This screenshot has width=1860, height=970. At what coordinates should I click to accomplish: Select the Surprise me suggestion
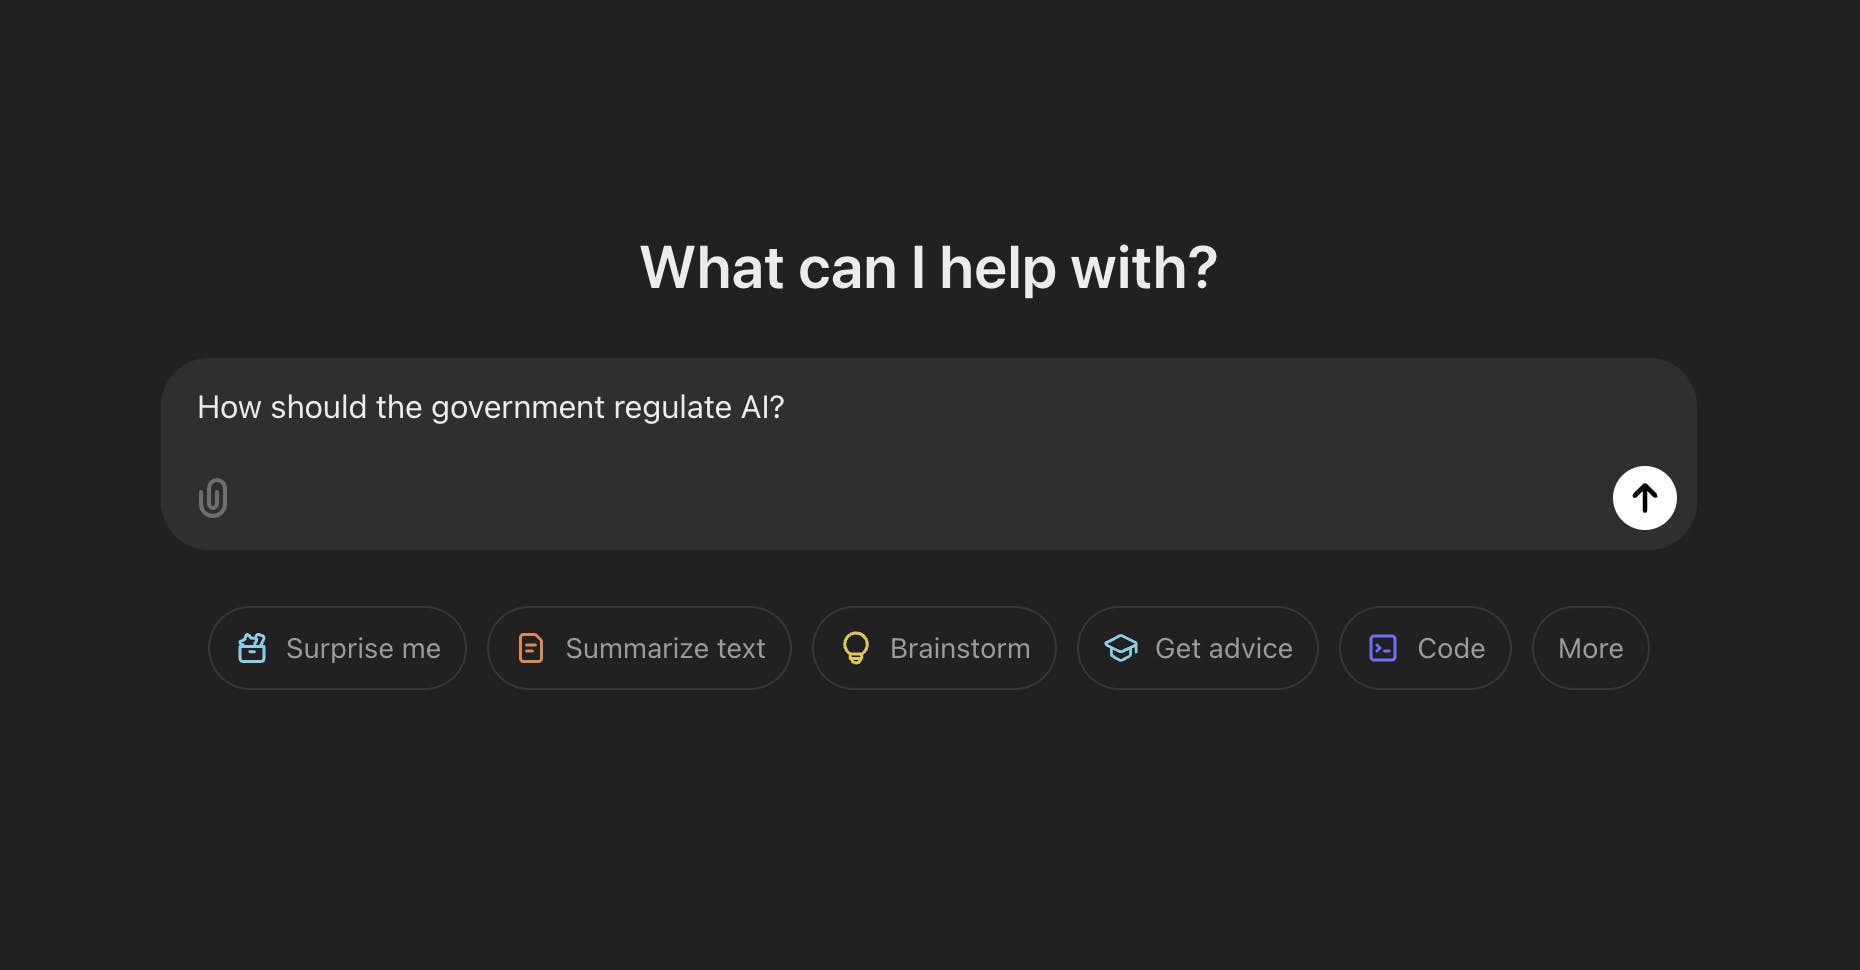click(x=337, y=648)
